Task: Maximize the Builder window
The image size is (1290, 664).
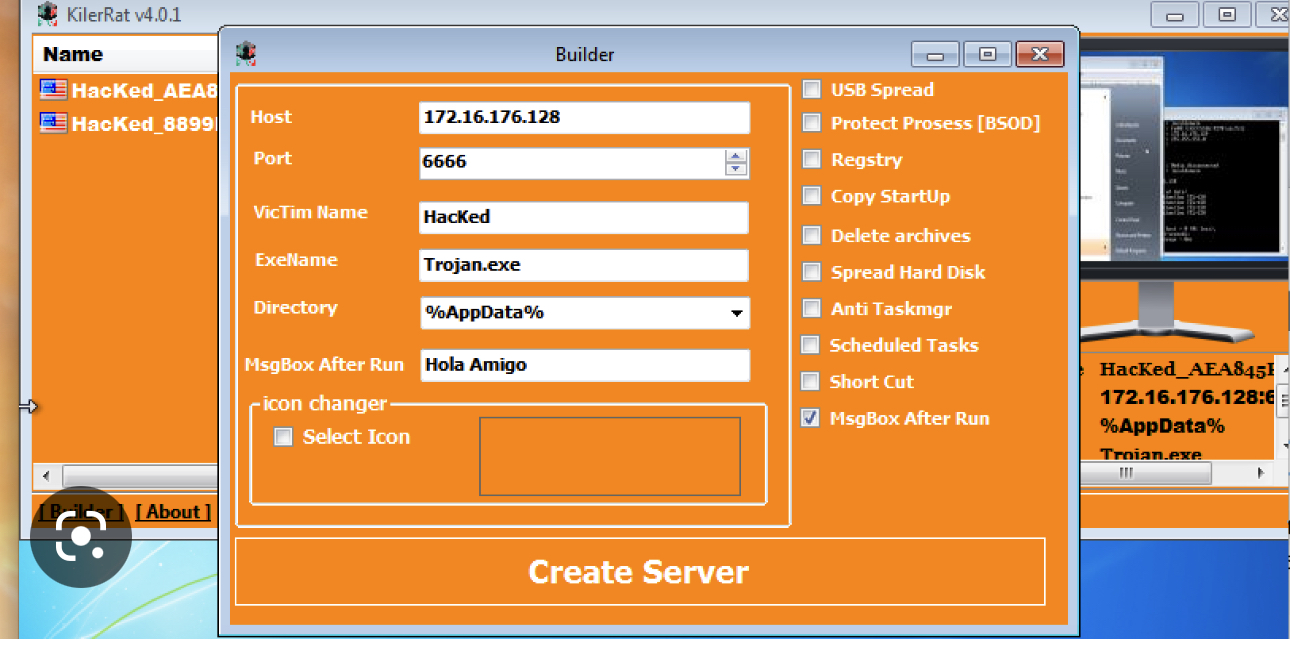Action: 987,54
